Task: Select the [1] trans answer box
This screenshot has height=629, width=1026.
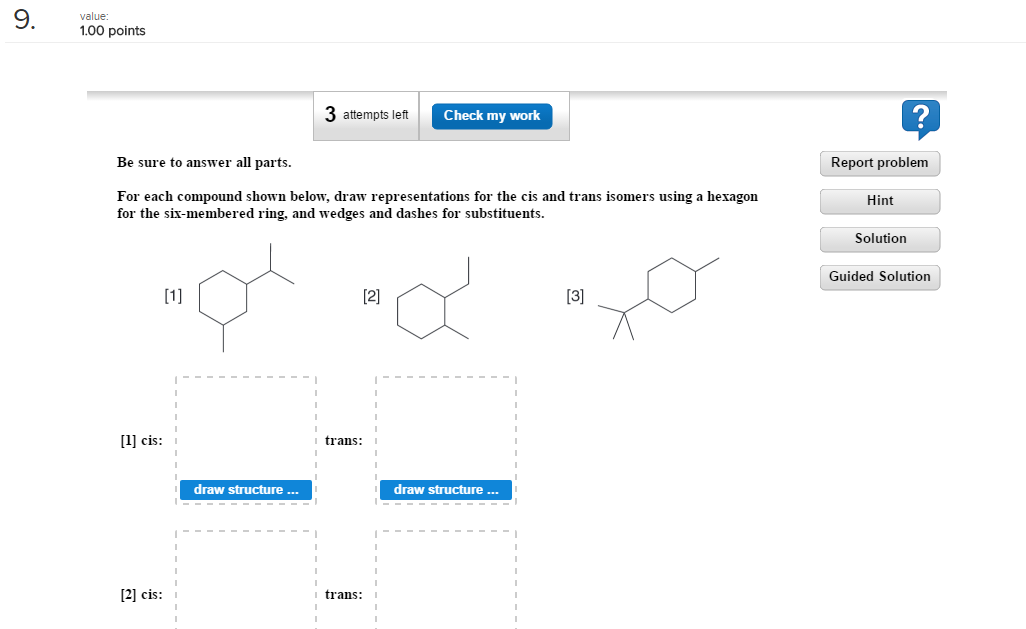Action: coord(445,430)
